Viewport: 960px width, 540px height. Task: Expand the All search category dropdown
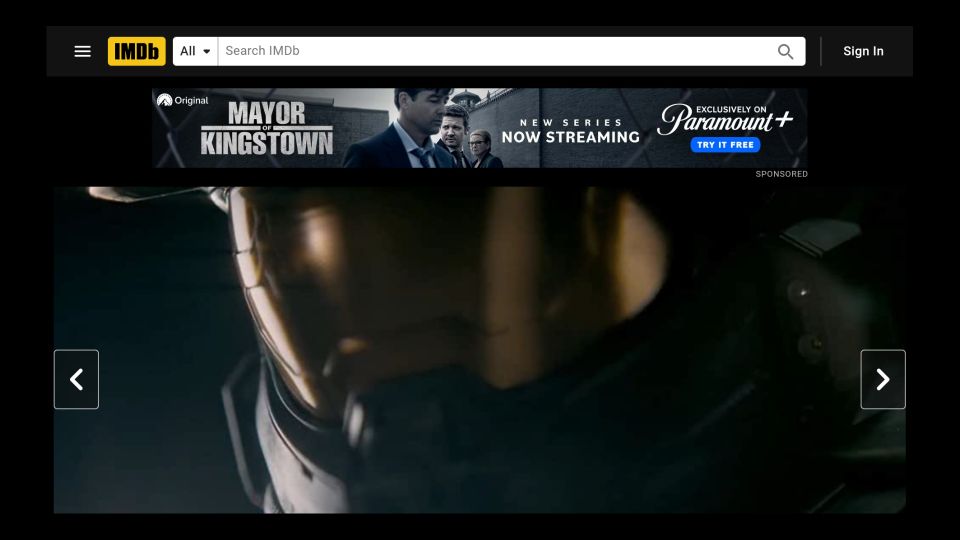point(195,51)
